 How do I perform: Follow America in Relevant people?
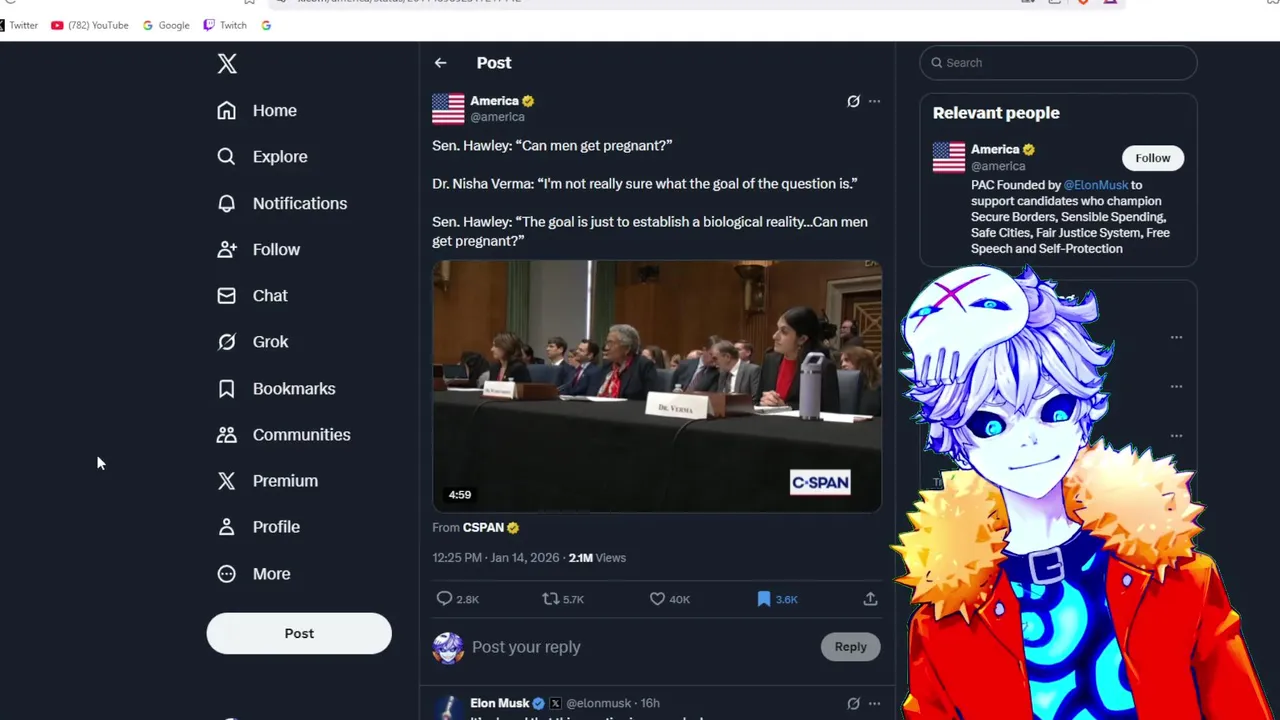click(x=1152, y=158)
